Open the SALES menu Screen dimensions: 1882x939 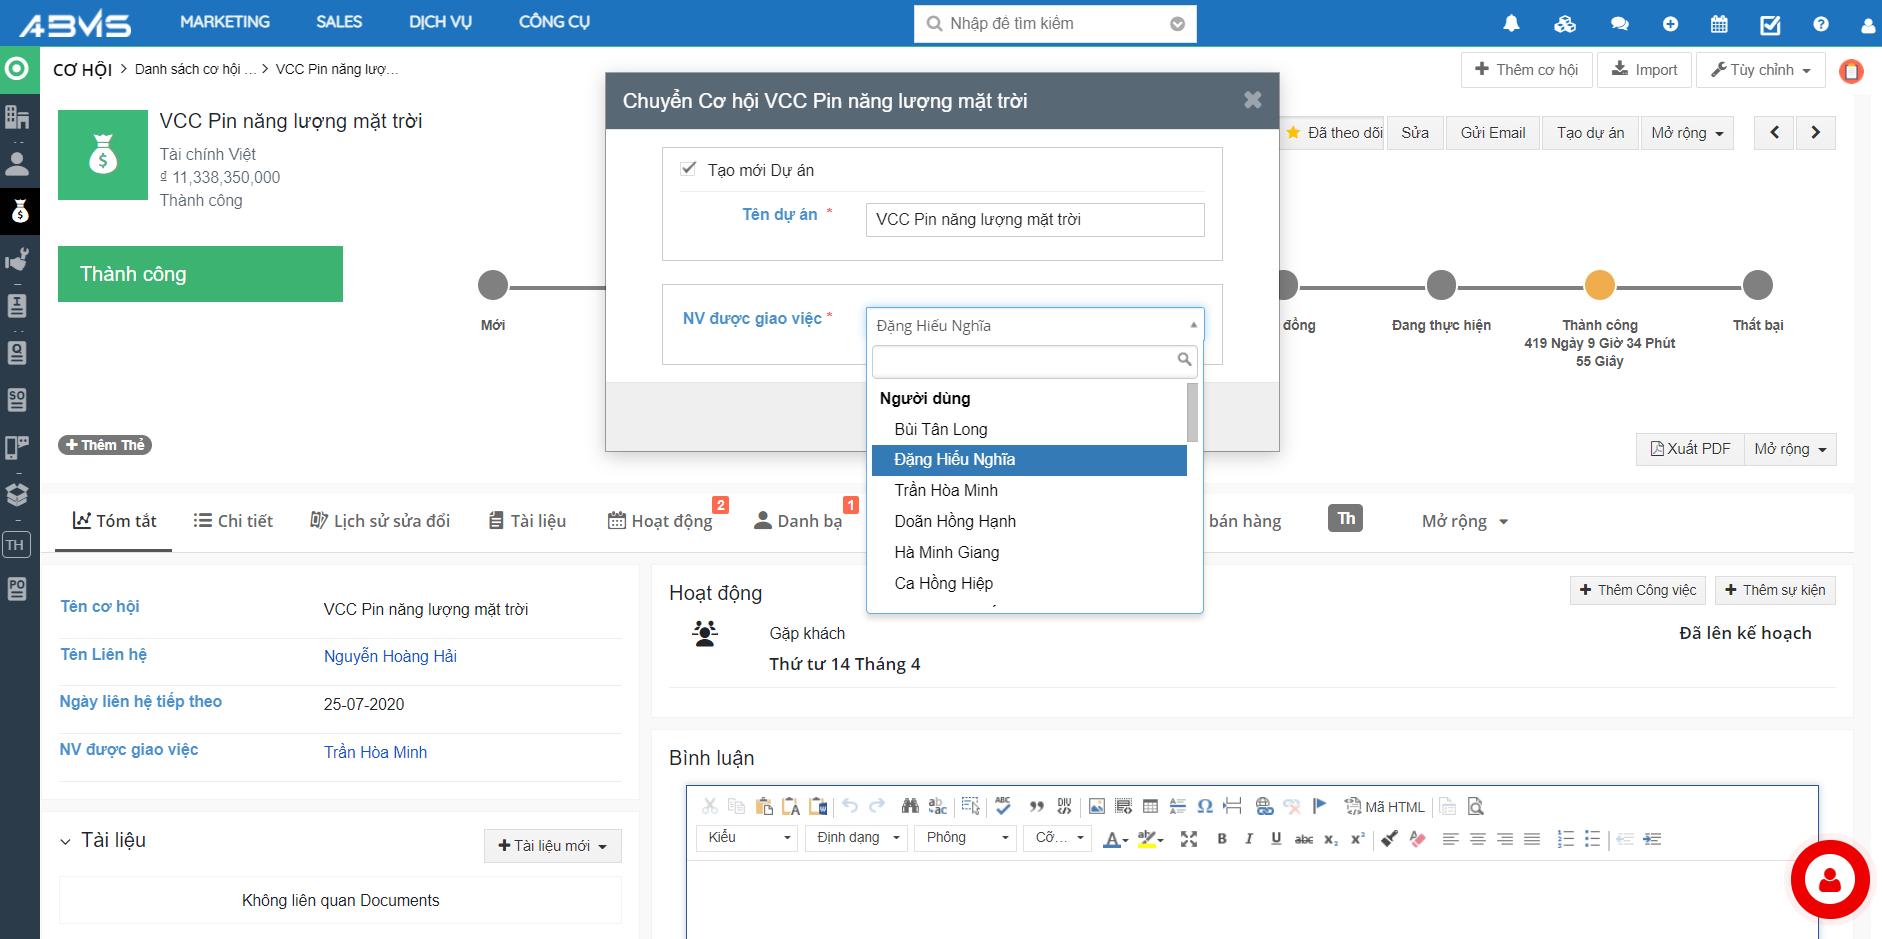339,22
